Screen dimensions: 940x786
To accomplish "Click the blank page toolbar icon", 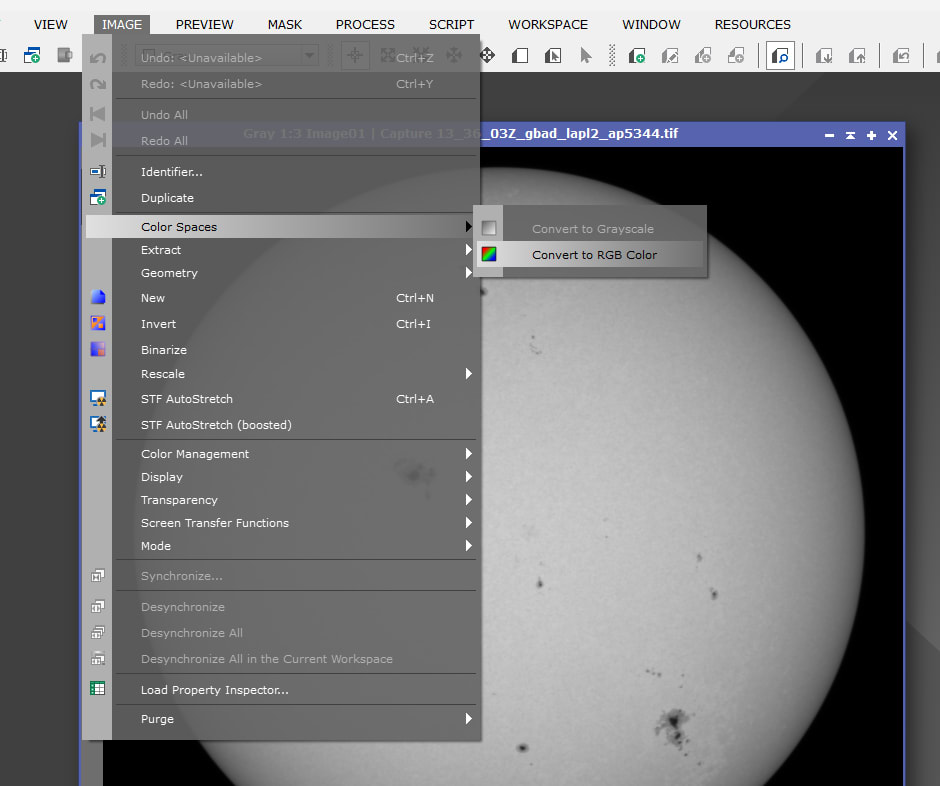I will [520, 56].
